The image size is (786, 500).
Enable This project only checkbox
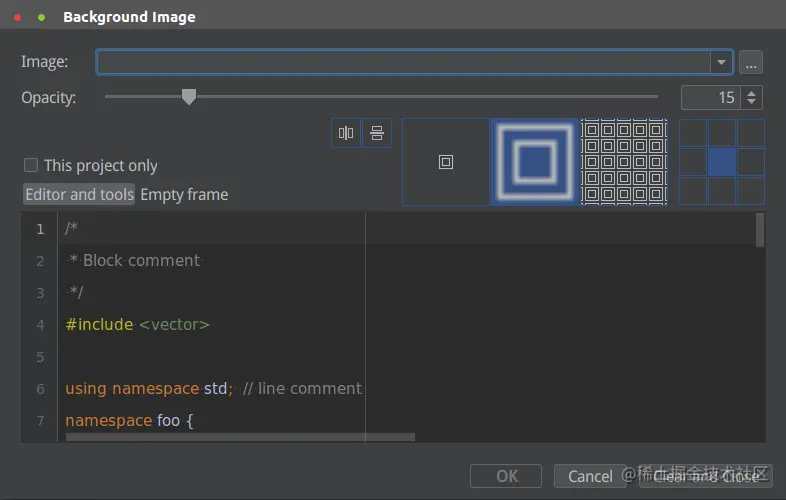coord(31,165)
